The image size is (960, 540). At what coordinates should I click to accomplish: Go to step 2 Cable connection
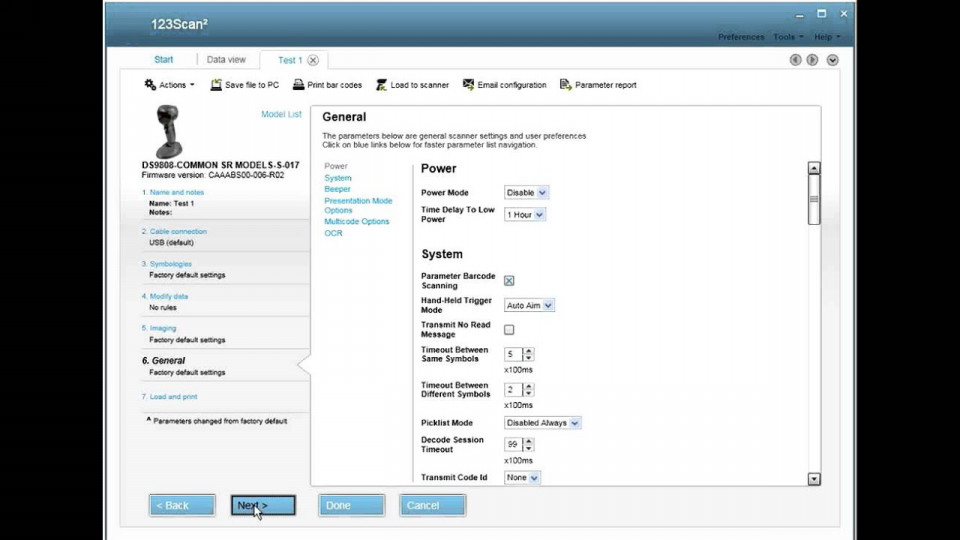tap(174, 231)
